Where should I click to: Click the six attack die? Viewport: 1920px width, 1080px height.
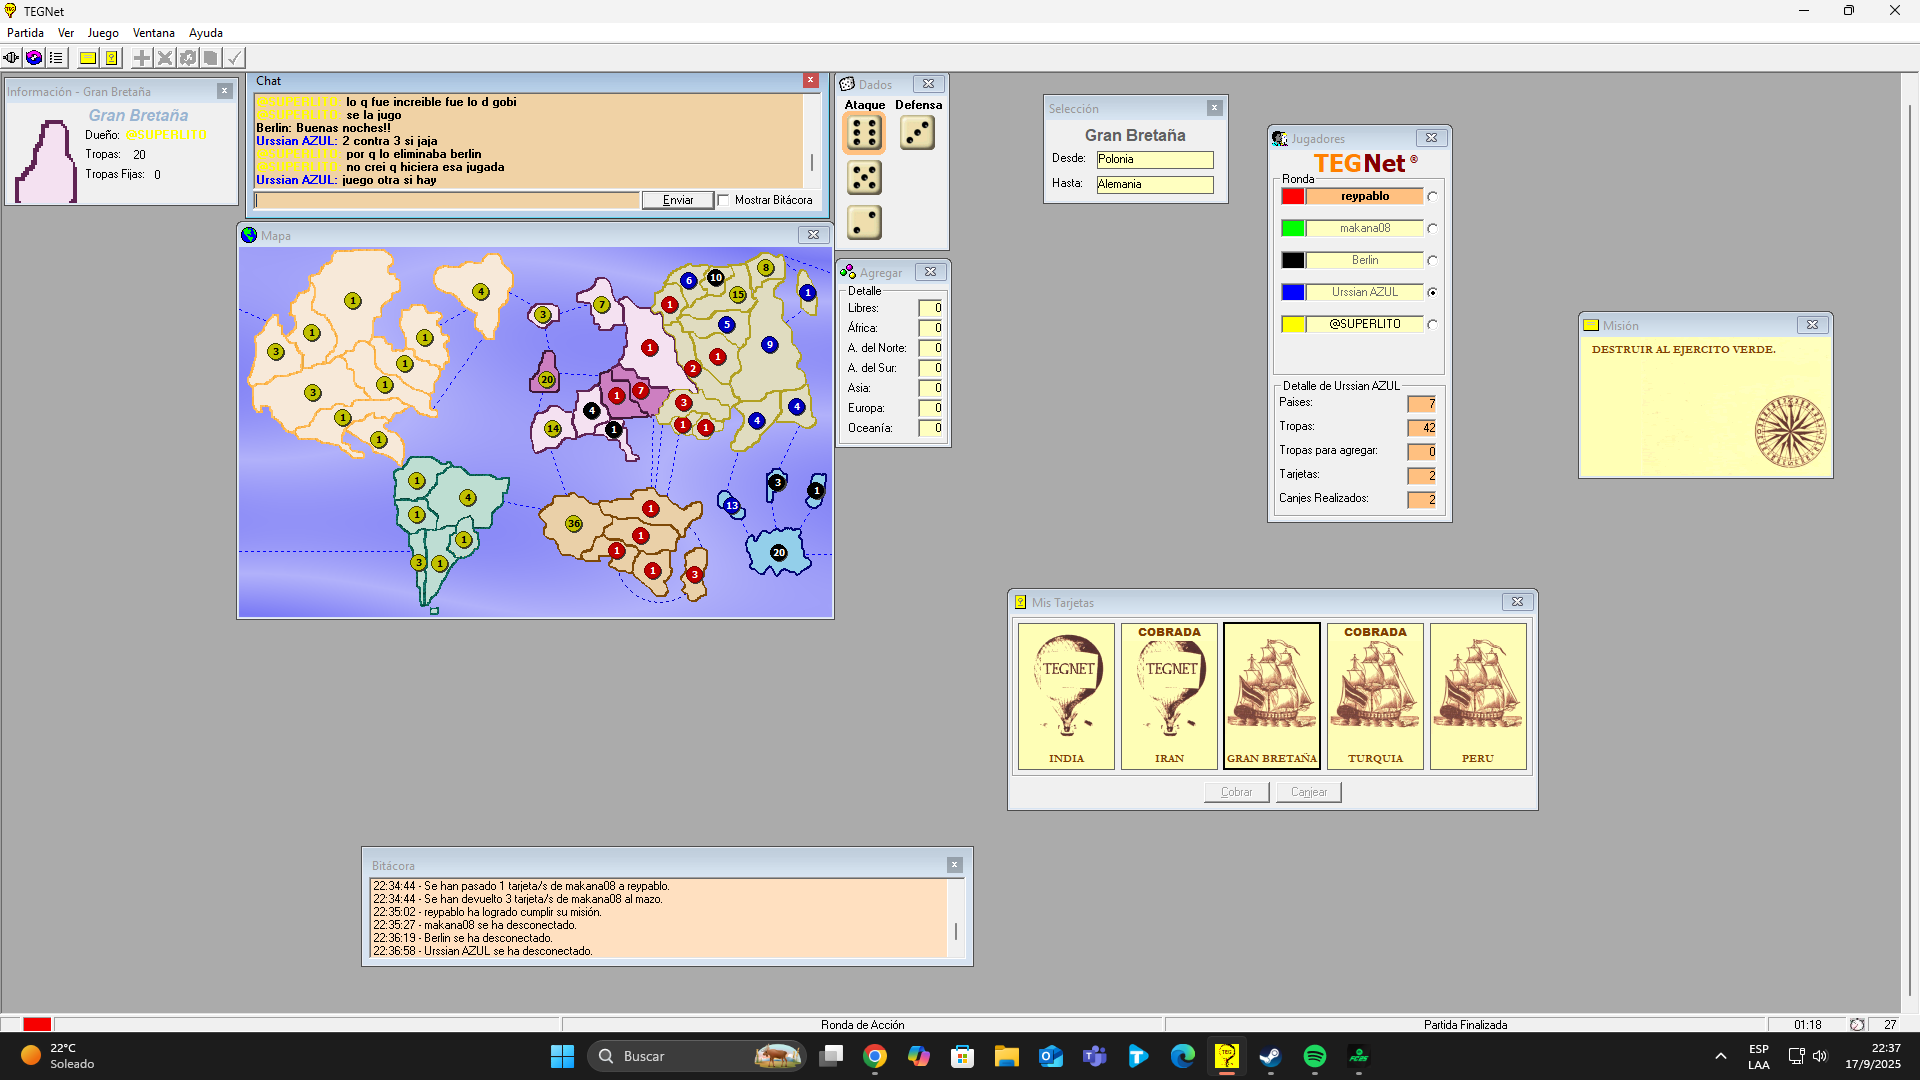coord(864,133)
